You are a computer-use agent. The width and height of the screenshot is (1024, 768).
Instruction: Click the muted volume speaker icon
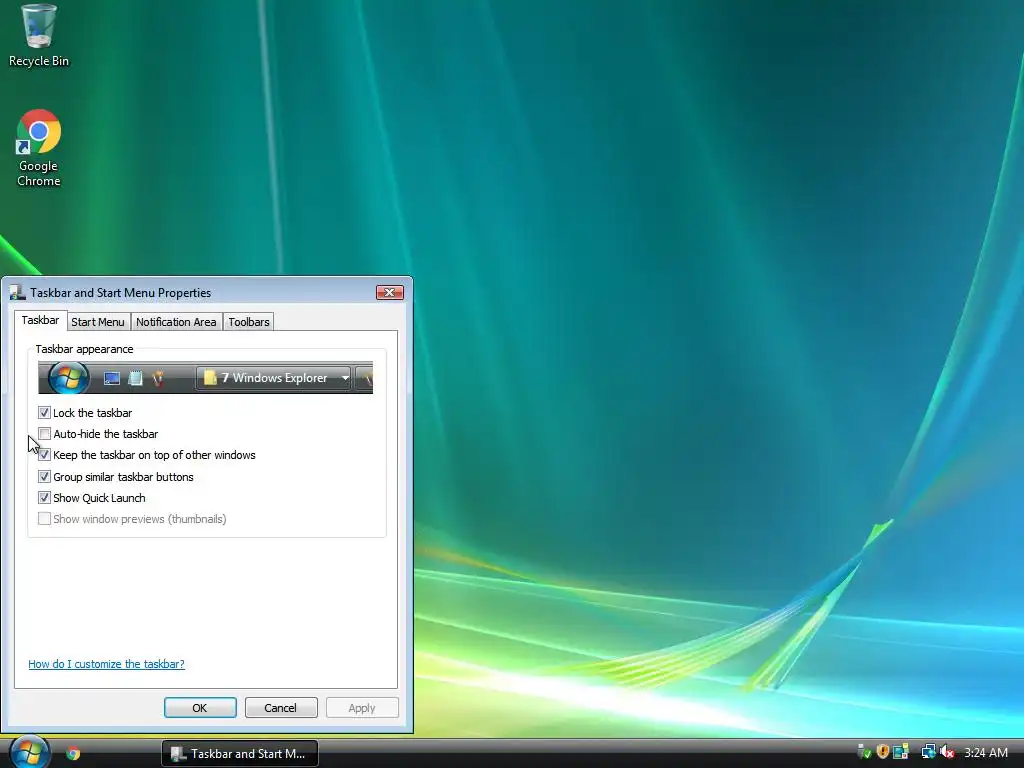(x=947, y=752)
